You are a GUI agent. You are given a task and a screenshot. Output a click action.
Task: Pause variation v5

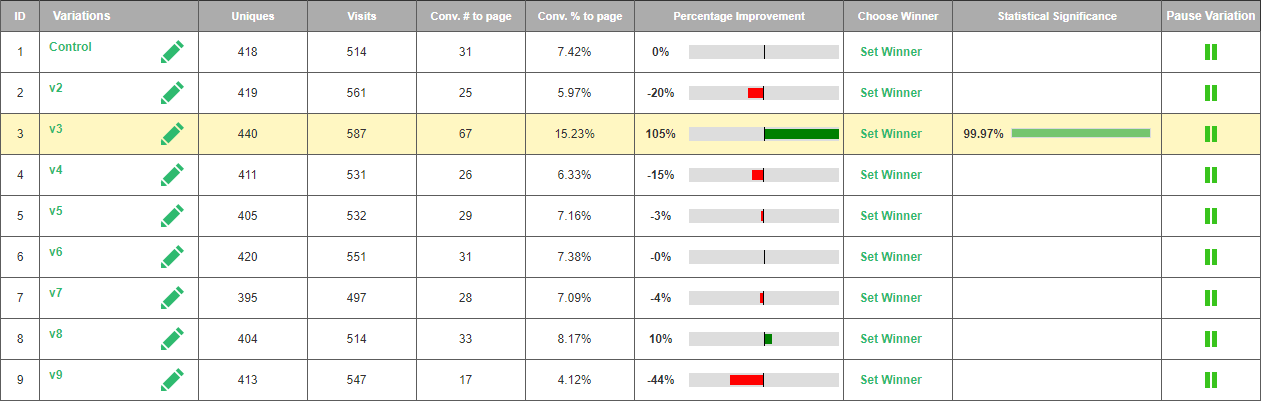coord(1210,216)
